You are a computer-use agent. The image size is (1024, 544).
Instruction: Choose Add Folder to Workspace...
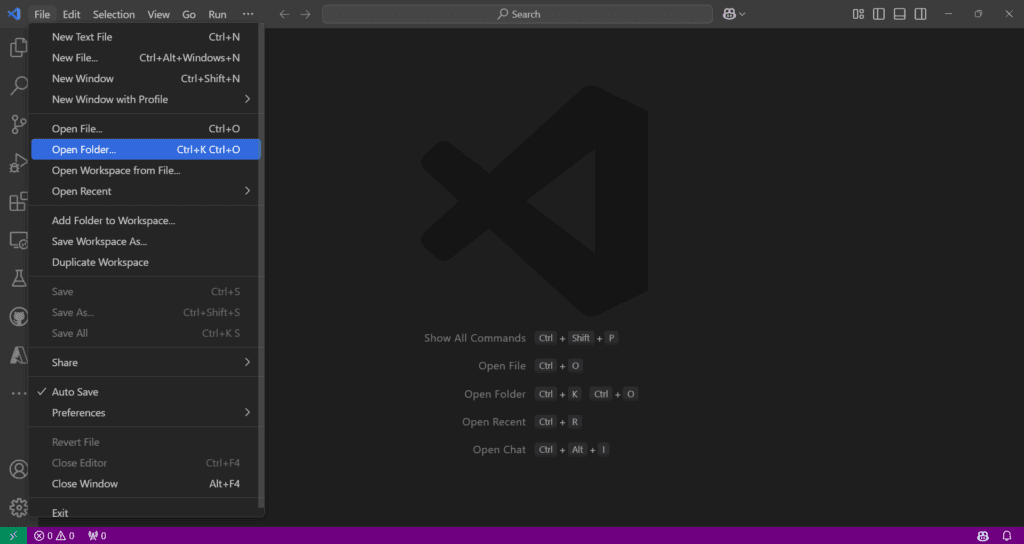[x=146, y=221]
